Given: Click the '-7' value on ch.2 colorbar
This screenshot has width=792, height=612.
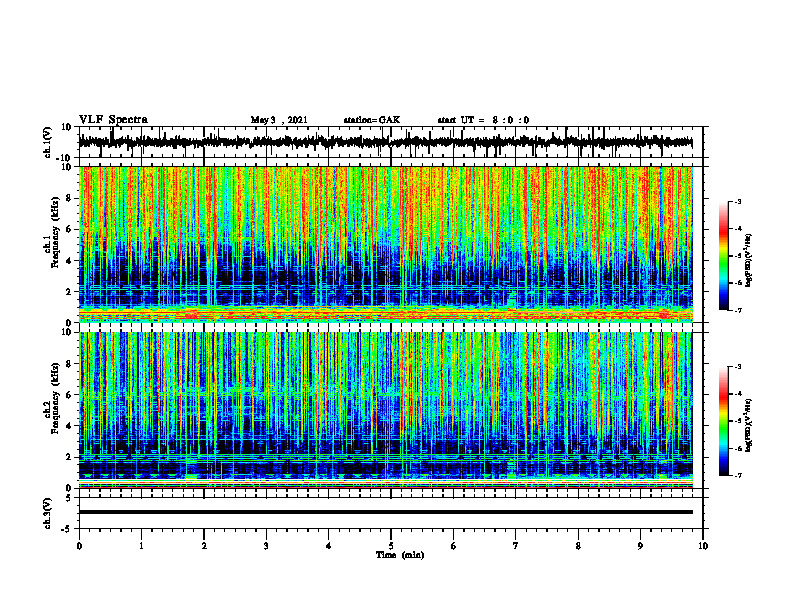Looking at the screenshot, I should (x=736, y=476).
